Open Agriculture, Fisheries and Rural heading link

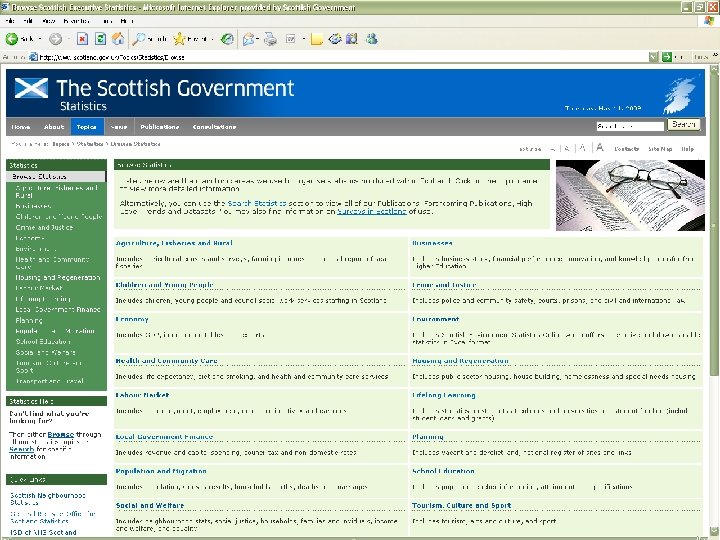coord(174,243)
